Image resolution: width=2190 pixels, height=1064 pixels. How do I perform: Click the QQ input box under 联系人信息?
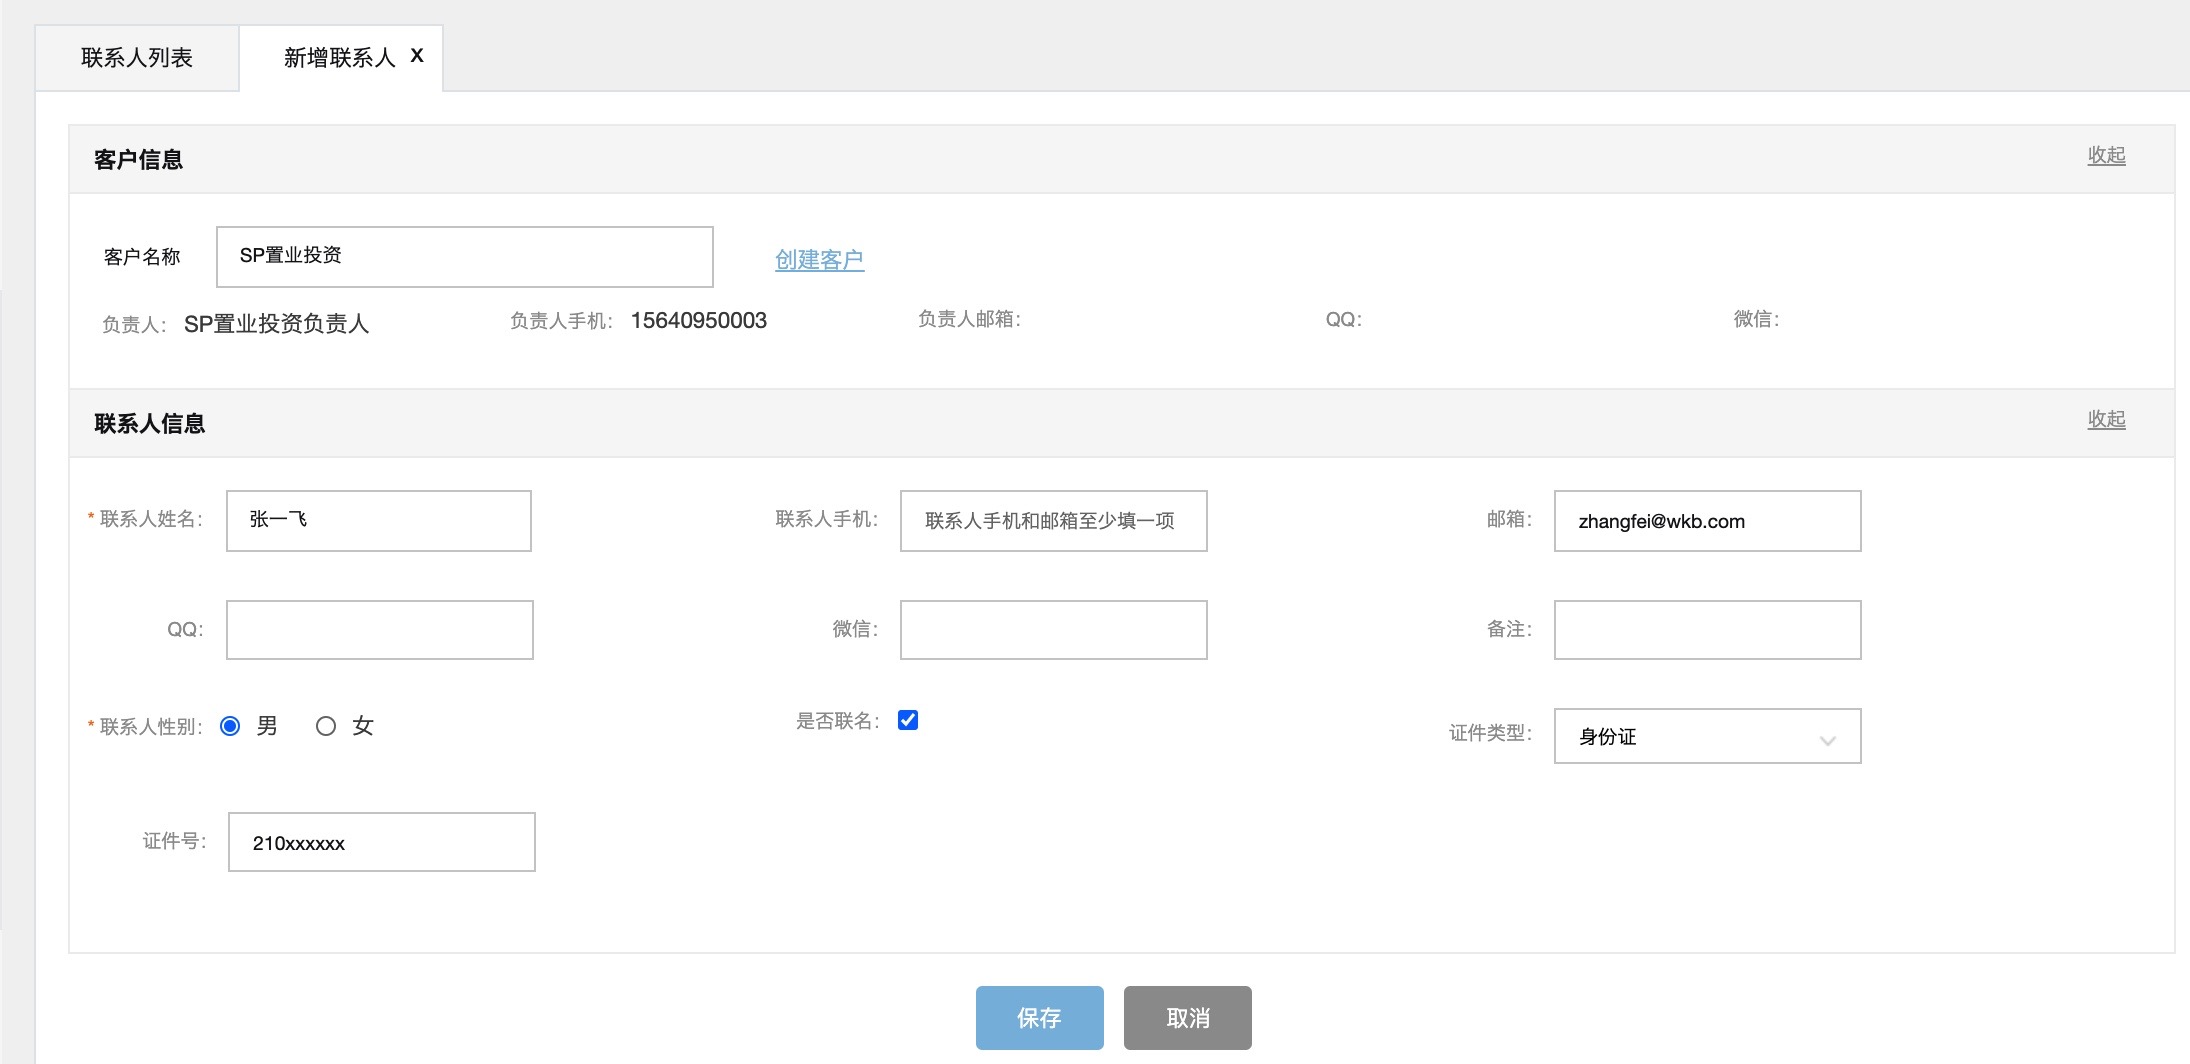379,630
